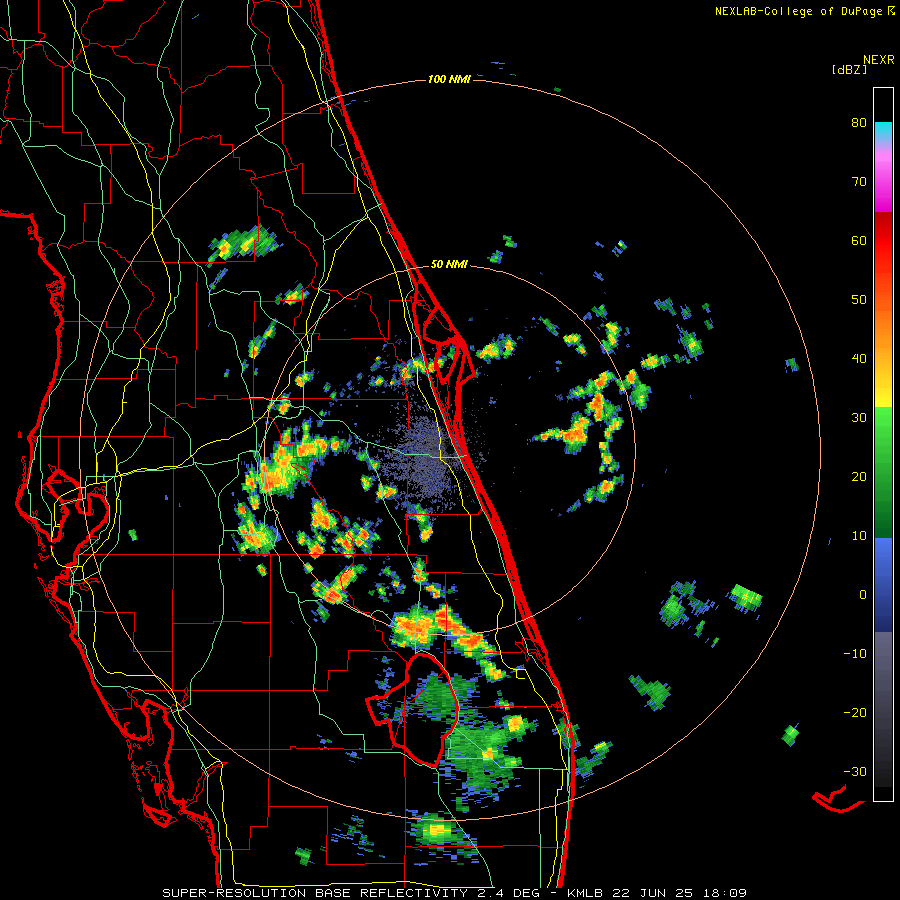Viewport: 900px width, 900px height.
Task: Click the 60 value on the dBZ scale
Action: (859, 240)
